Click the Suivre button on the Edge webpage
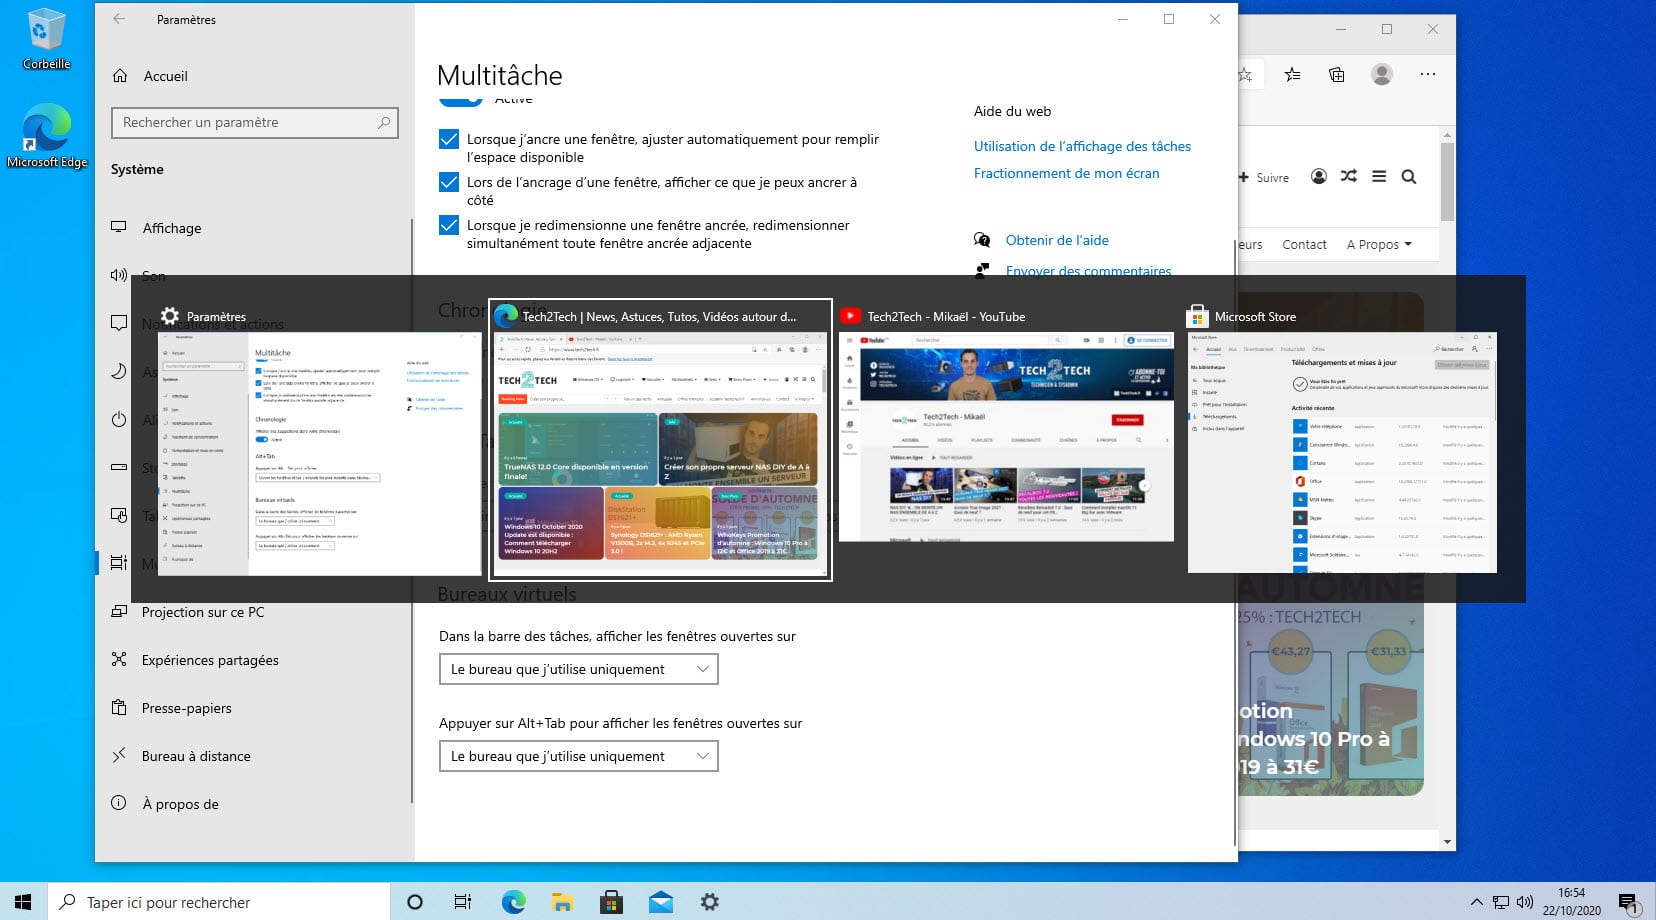Image resolution: width=1656 pixels, height=920 pixels. (x=1264, y=177)
